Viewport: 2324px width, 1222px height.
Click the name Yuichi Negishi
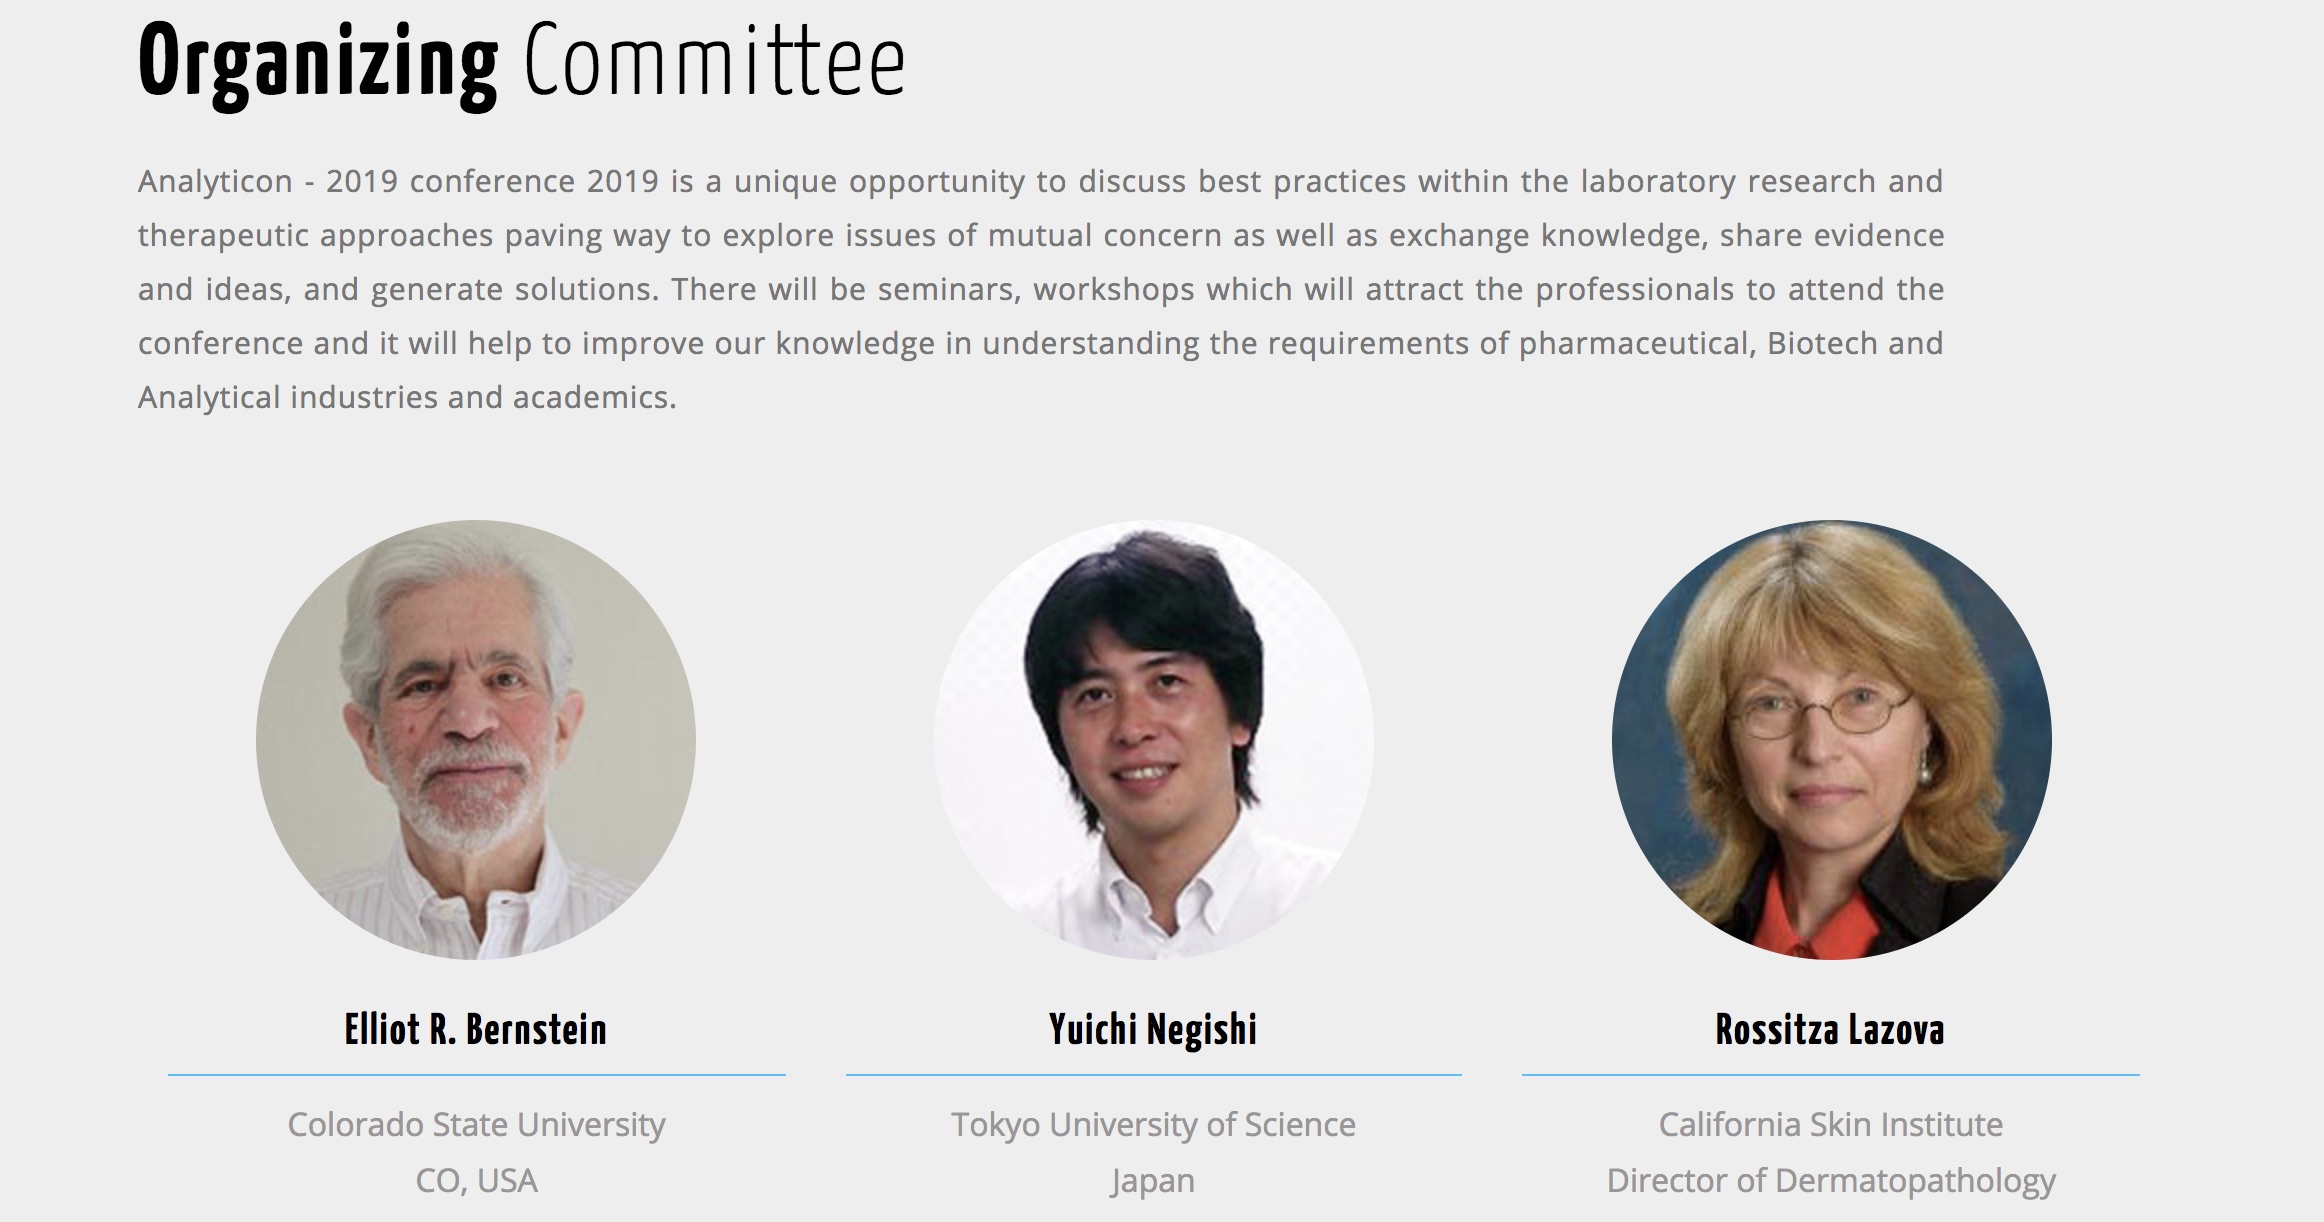point(1153,1030)
